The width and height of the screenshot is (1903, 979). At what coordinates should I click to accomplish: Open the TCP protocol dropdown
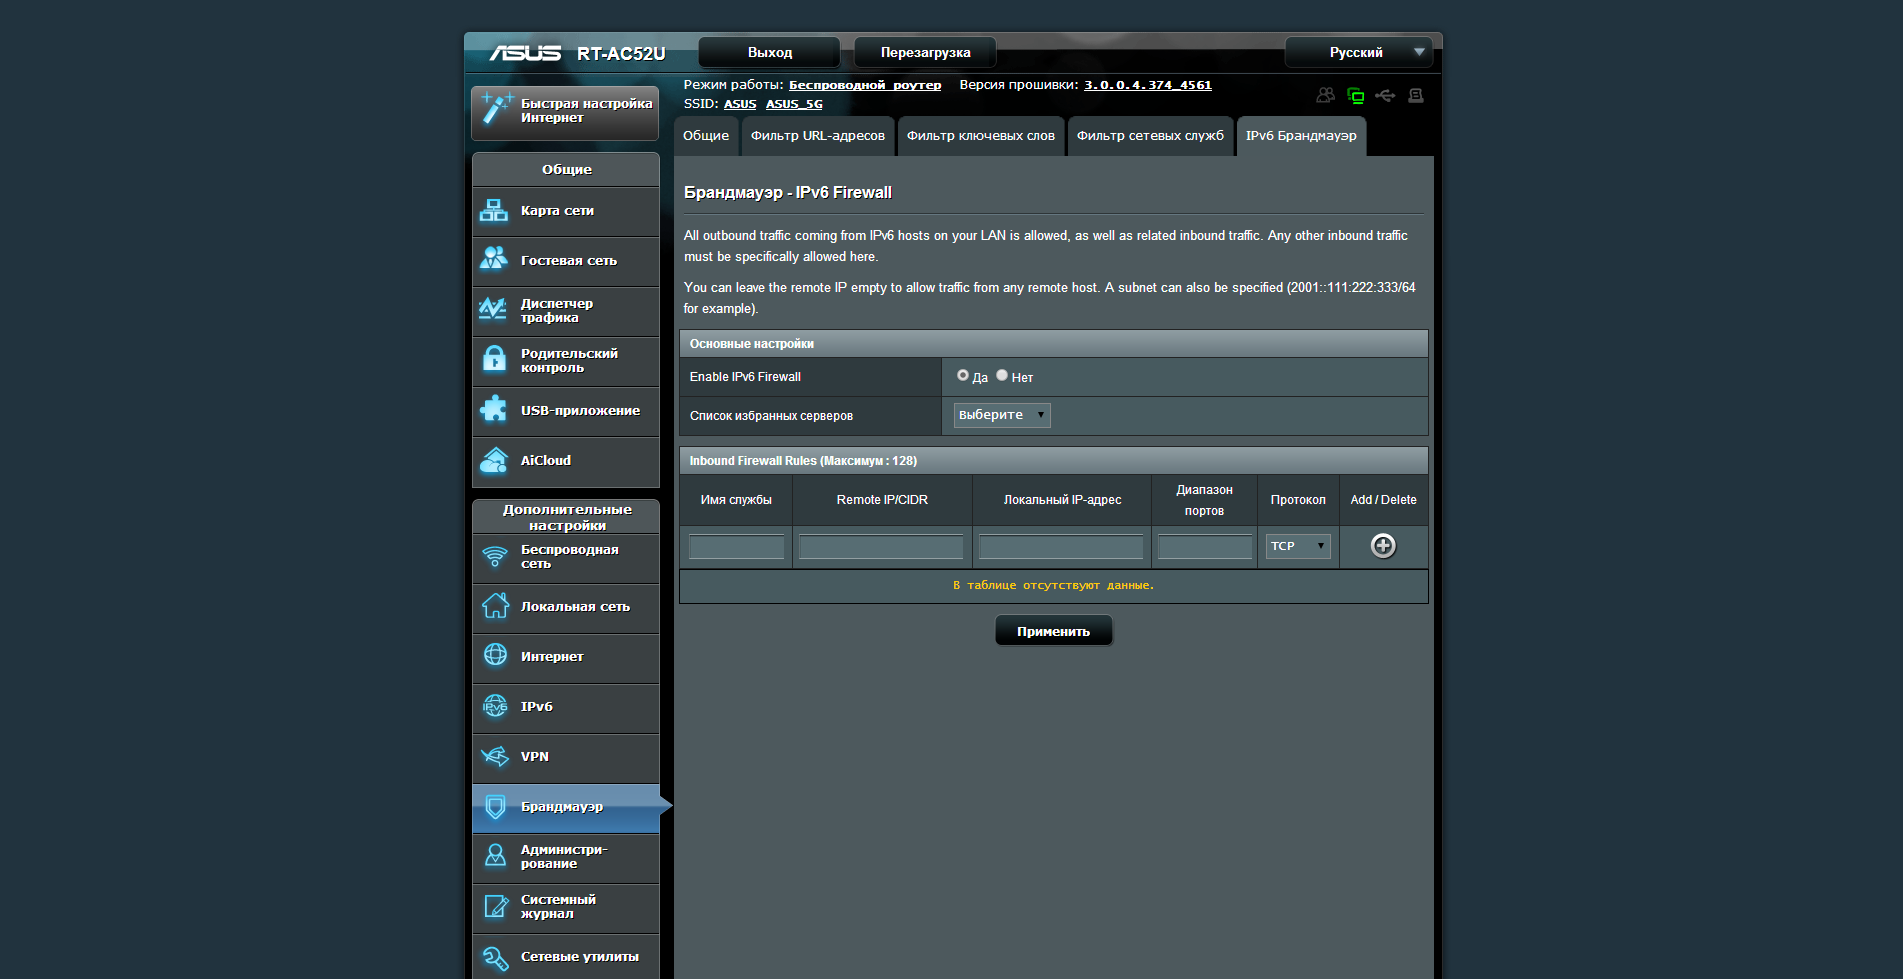1298,546
